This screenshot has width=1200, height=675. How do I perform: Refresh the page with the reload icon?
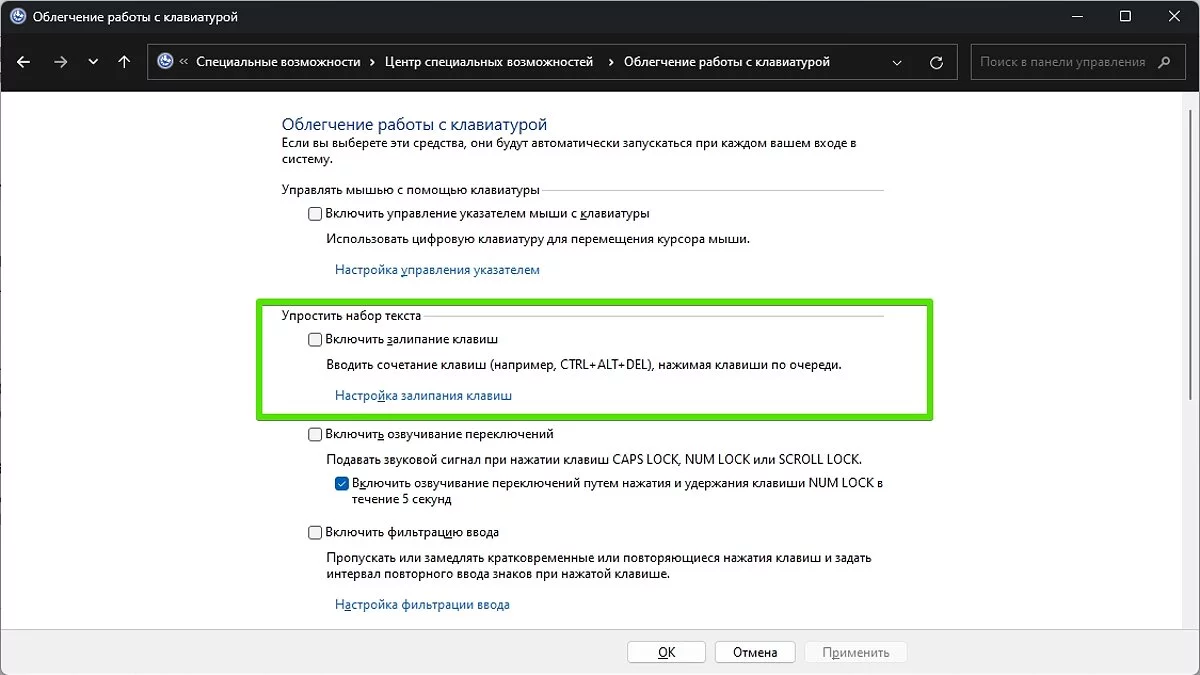tap(936, 62)
